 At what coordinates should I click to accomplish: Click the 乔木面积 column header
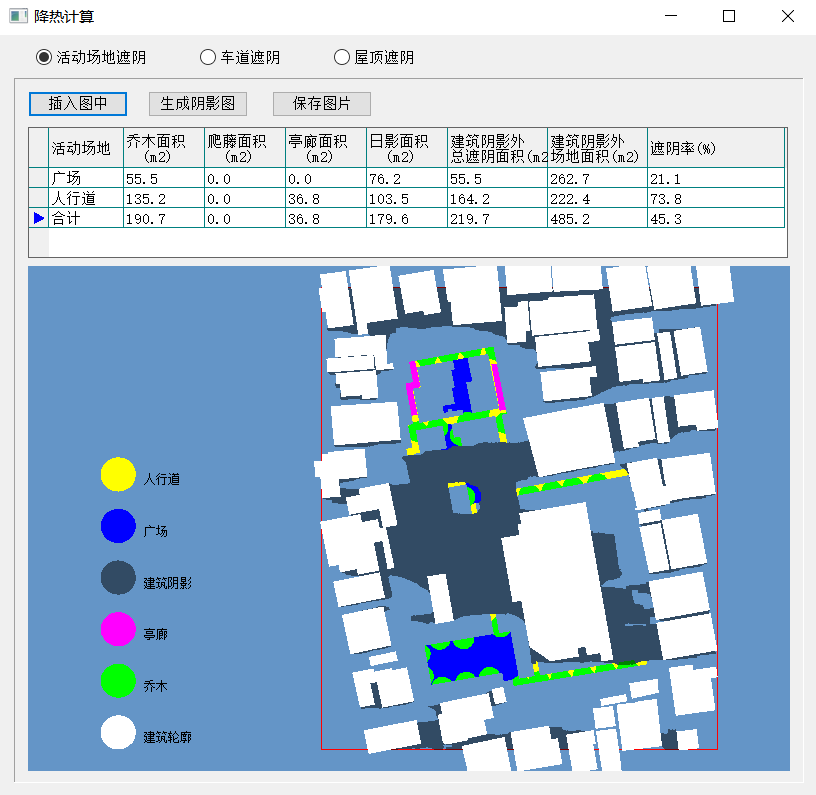tap(163, 148)
